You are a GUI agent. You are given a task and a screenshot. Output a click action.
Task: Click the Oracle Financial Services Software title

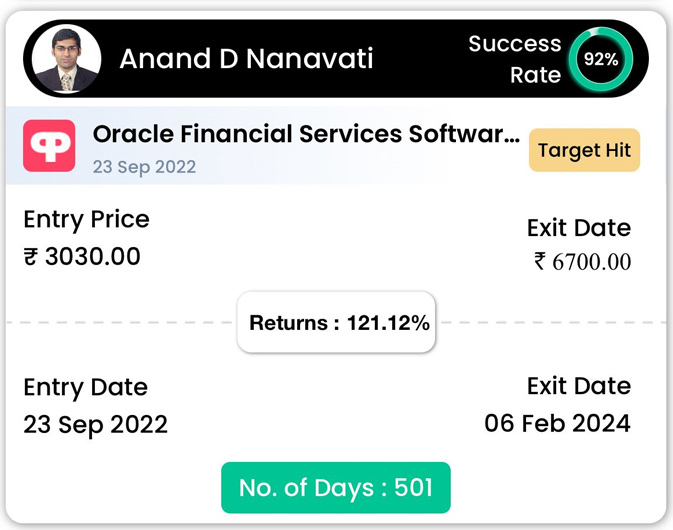[x=306, y=133]
